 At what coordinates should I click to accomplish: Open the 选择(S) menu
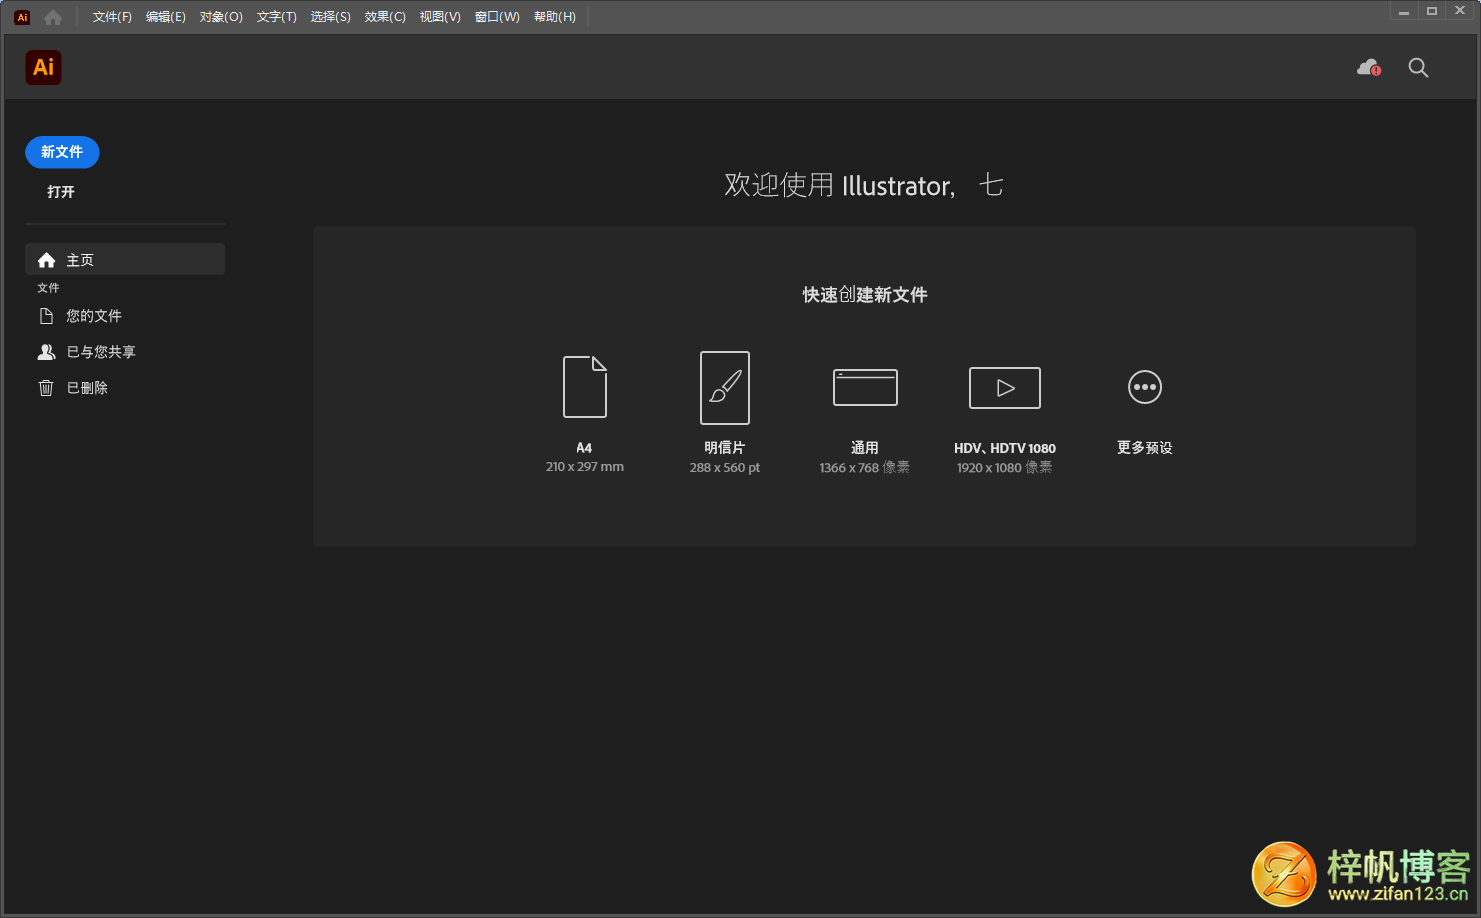[x=331, y=17]
